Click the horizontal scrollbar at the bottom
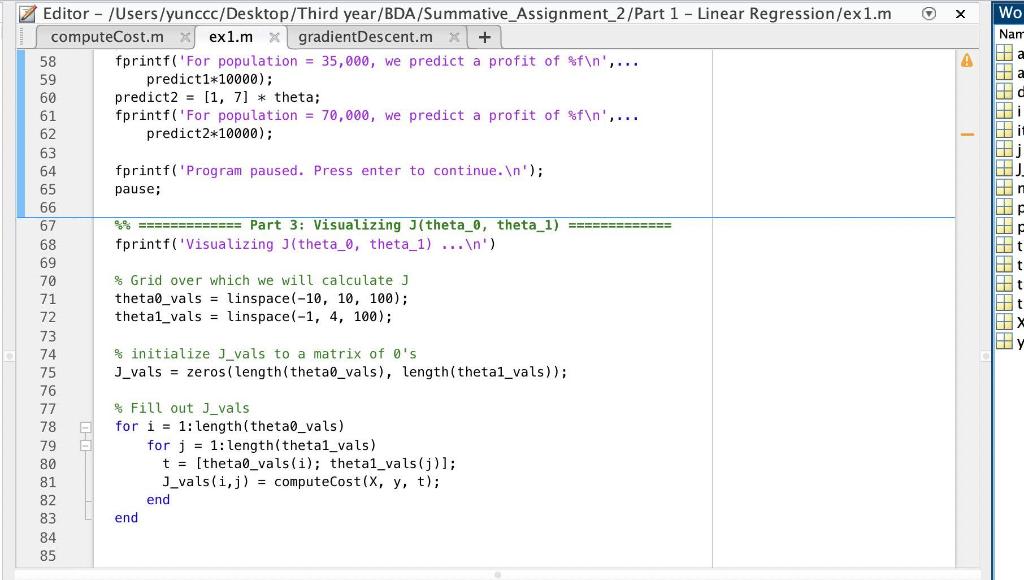 [497, 573]
